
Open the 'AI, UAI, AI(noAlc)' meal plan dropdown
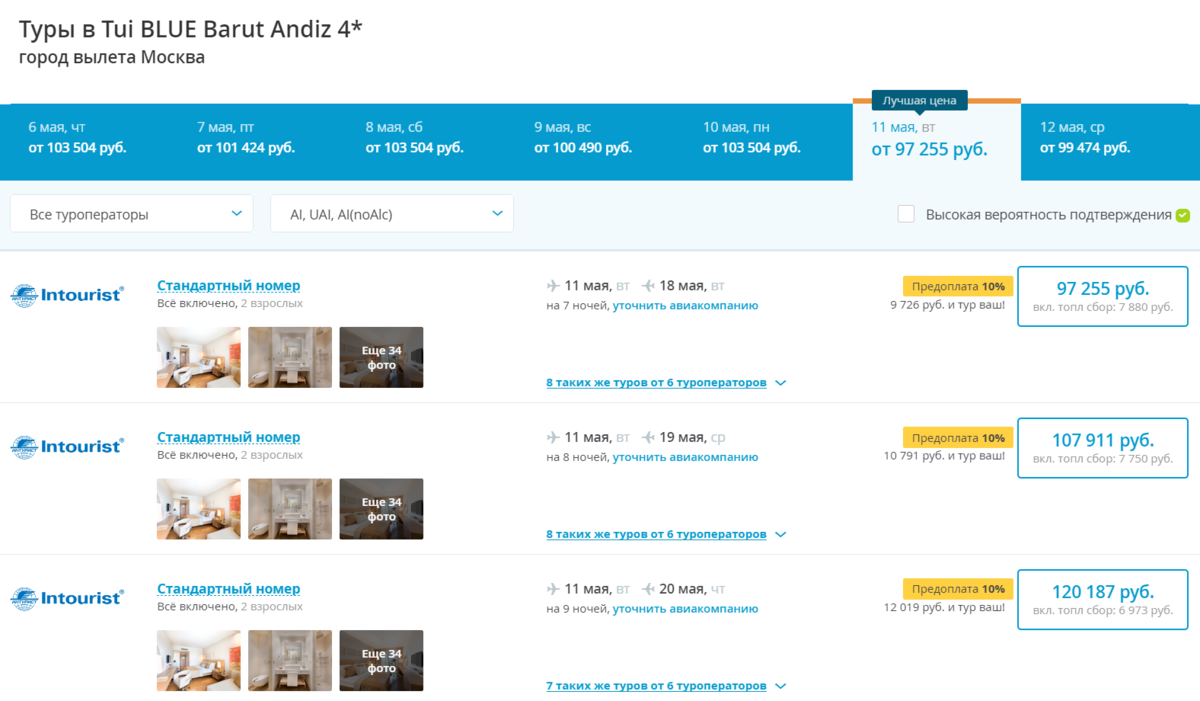pos(391,213)
